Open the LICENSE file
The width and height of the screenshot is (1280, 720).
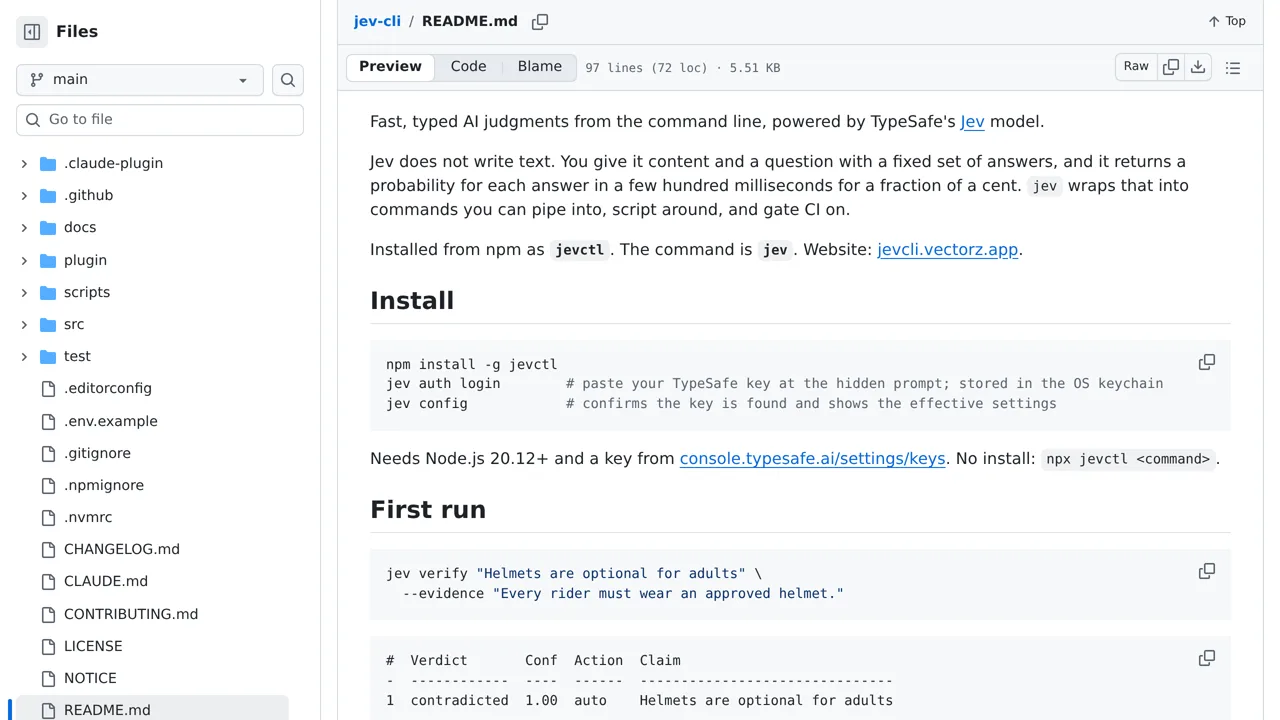coord(93,646)
